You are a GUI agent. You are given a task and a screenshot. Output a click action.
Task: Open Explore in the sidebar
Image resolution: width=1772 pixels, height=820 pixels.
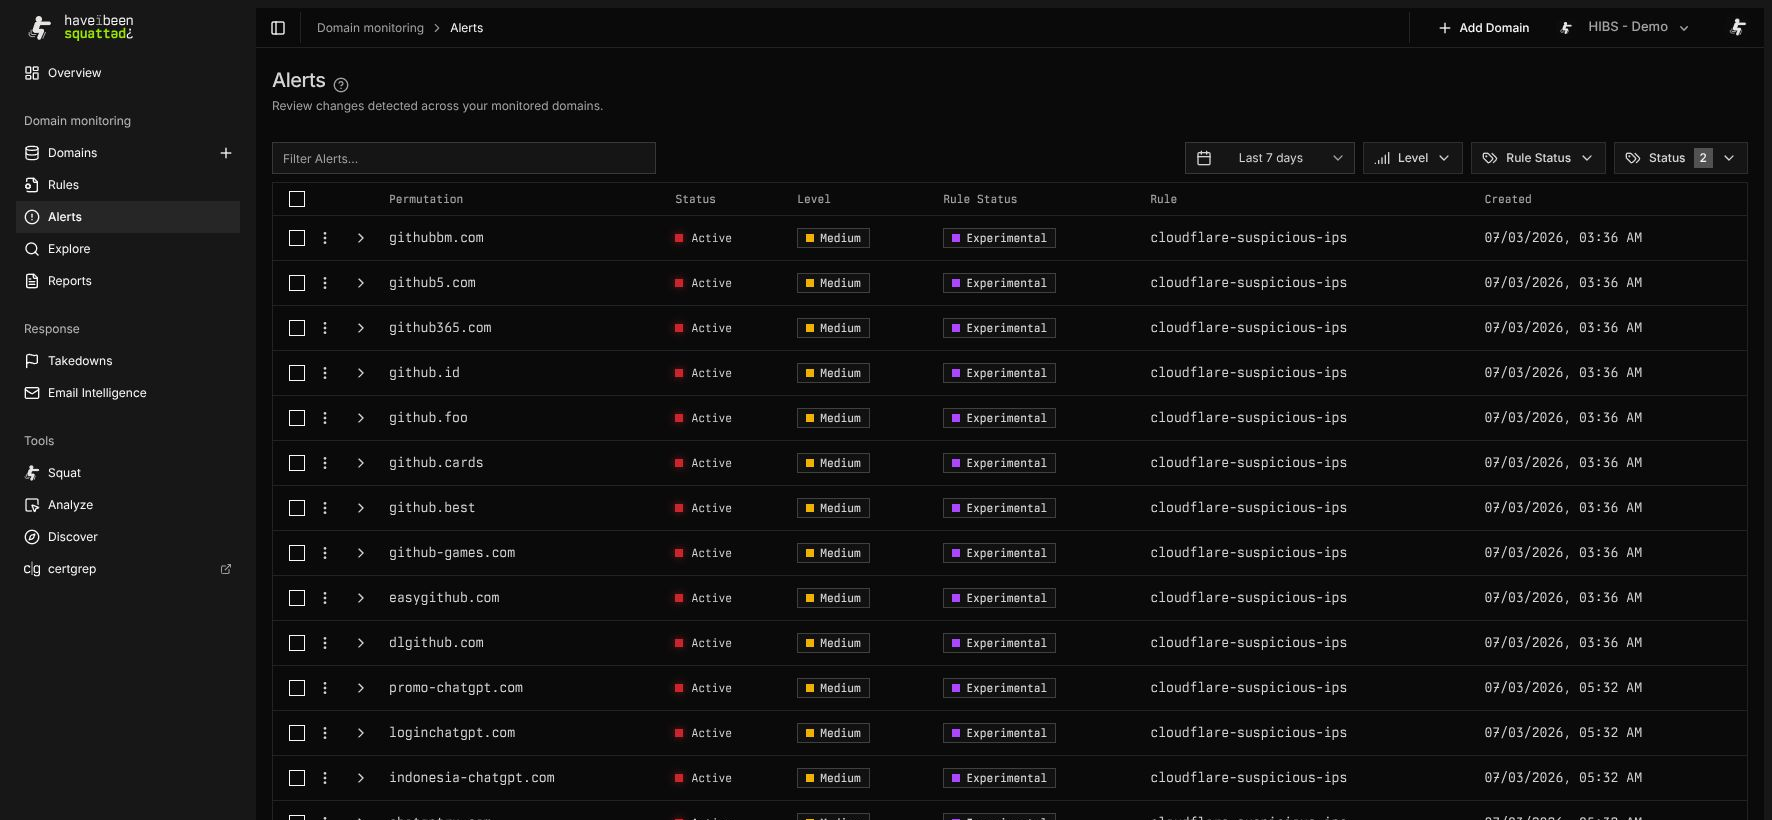[x=128, y=249]
